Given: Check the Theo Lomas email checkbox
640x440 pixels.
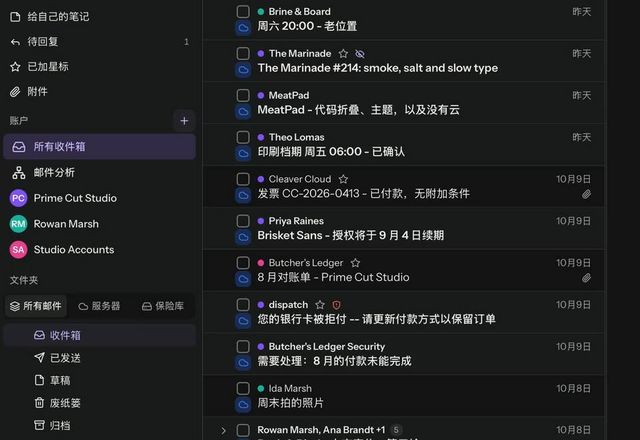Looking at the screenshot, I should (243, 137).
